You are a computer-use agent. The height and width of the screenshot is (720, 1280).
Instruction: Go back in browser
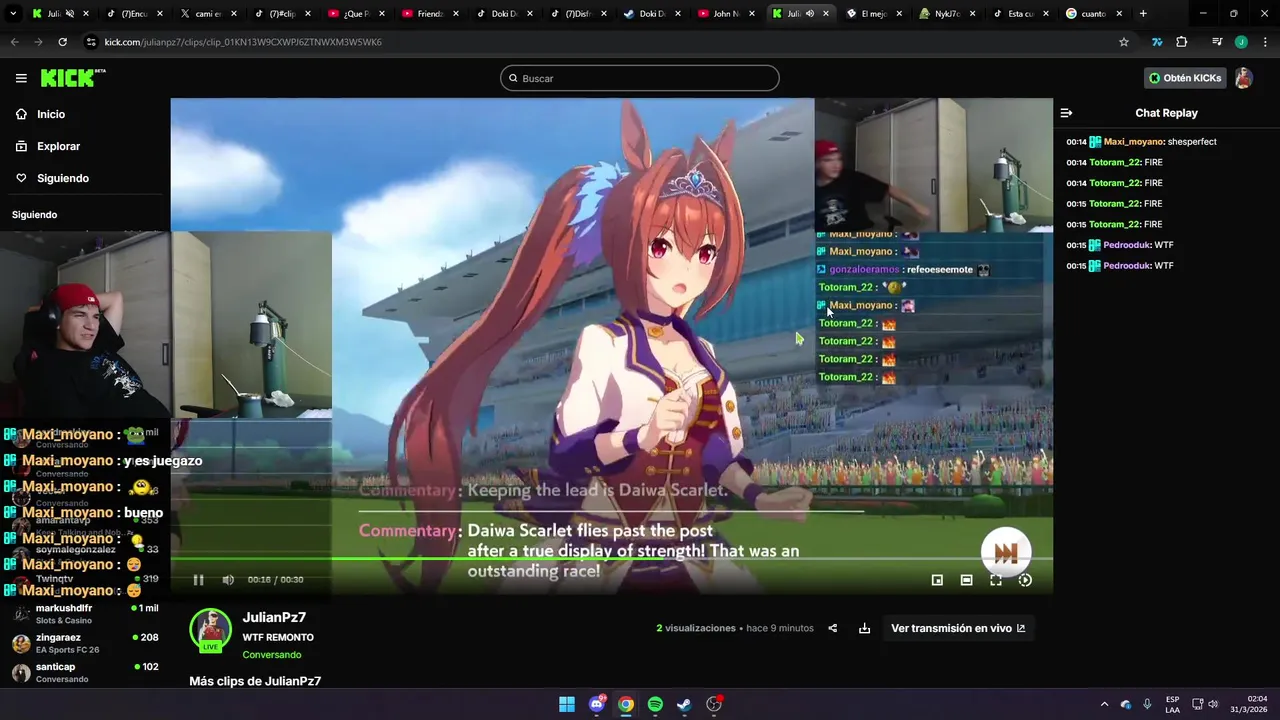pos(14,42)
